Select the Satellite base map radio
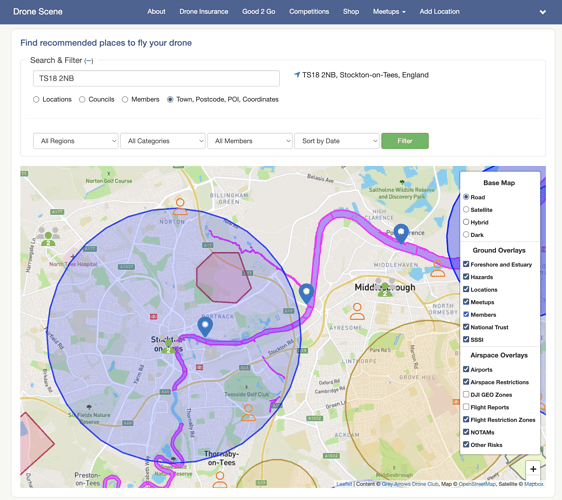The image size is (562, 500). click(x=466, y=209)
